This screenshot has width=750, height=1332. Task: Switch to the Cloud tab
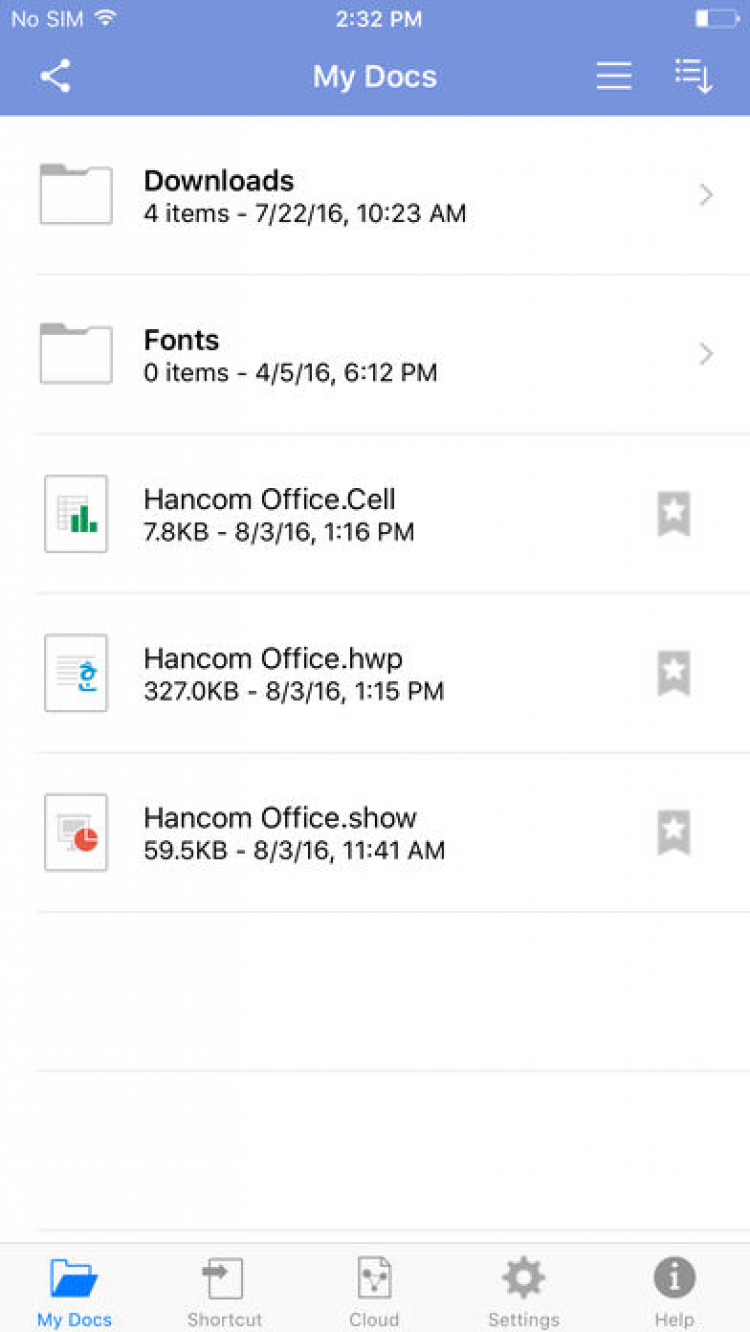point(374,1290)
